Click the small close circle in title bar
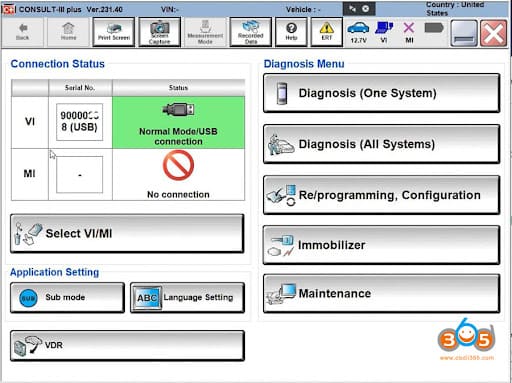This screenshot has width=512, height=383. tap(366, 9)
